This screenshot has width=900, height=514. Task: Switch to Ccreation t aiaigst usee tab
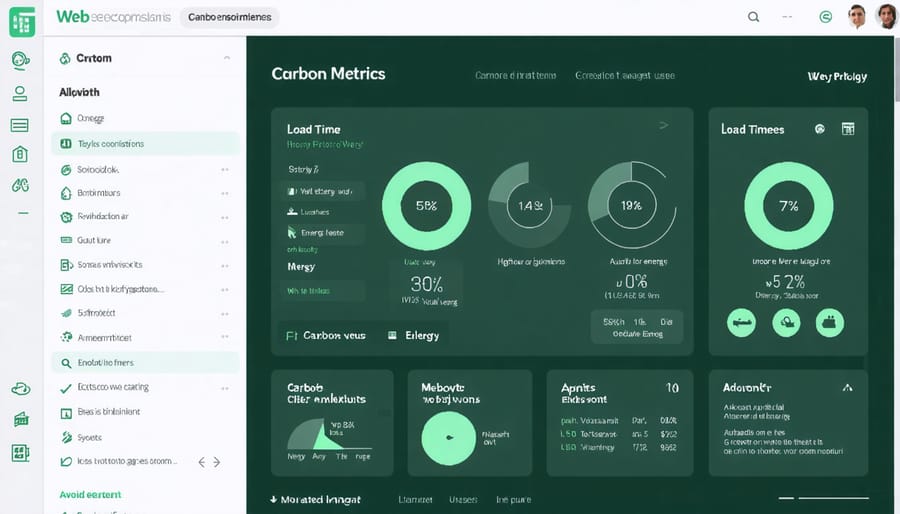point(625,75)
